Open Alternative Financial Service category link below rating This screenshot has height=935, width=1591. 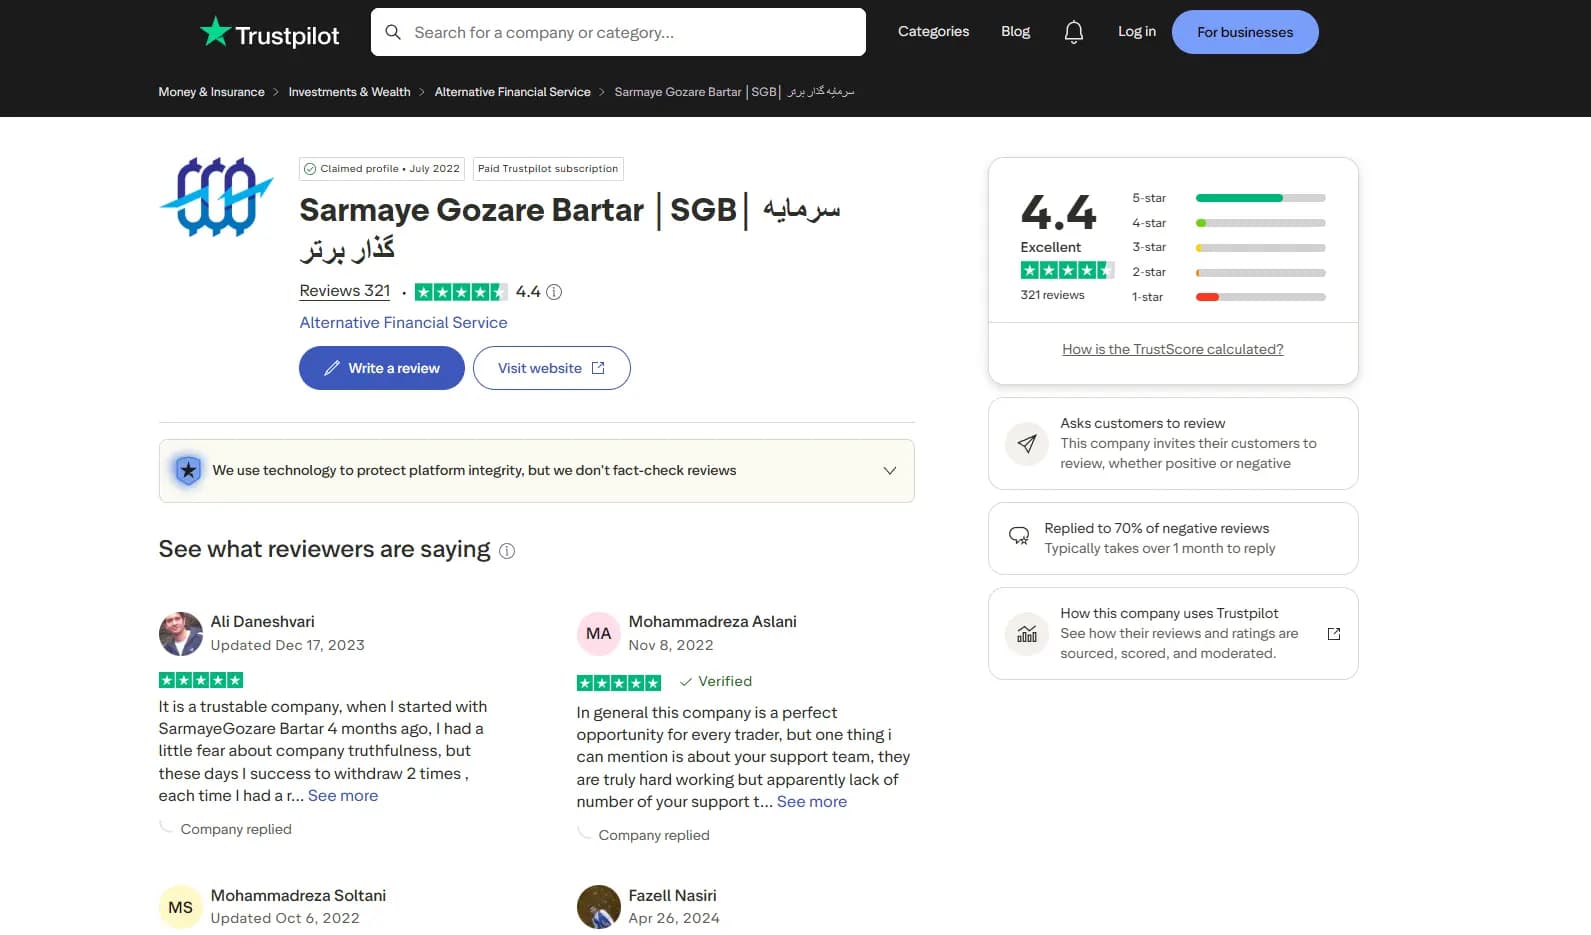[x=404, y=323]
